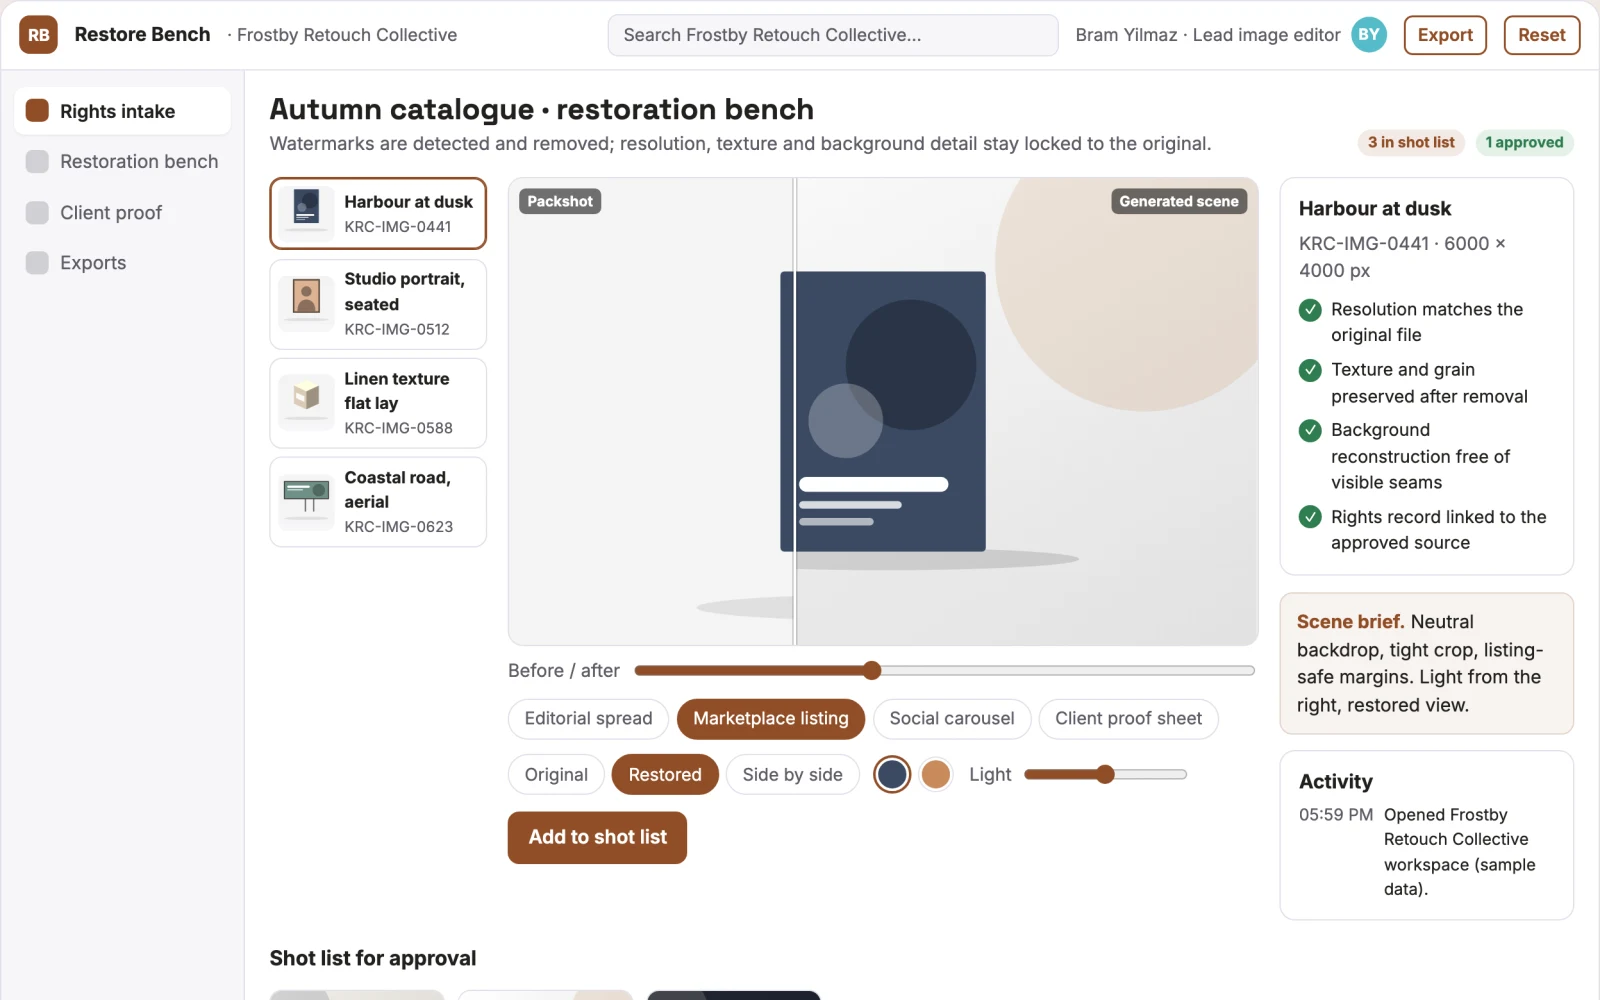Click the Reset button
The image size is (1600, 1000).
point(1541,35)
